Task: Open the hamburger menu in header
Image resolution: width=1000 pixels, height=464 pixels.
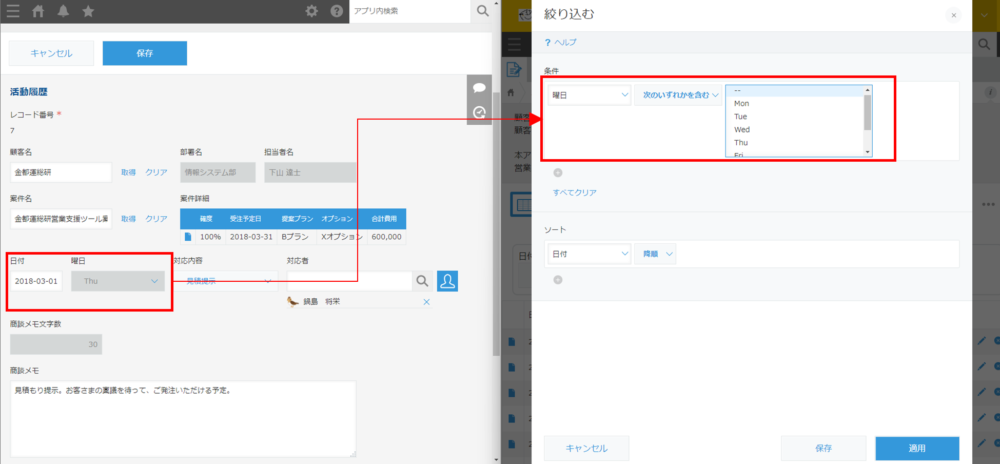Action: coord(13,12)
